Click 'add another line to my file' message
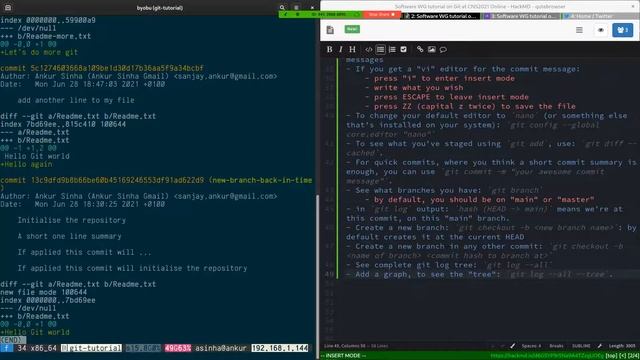 point(76,100)
